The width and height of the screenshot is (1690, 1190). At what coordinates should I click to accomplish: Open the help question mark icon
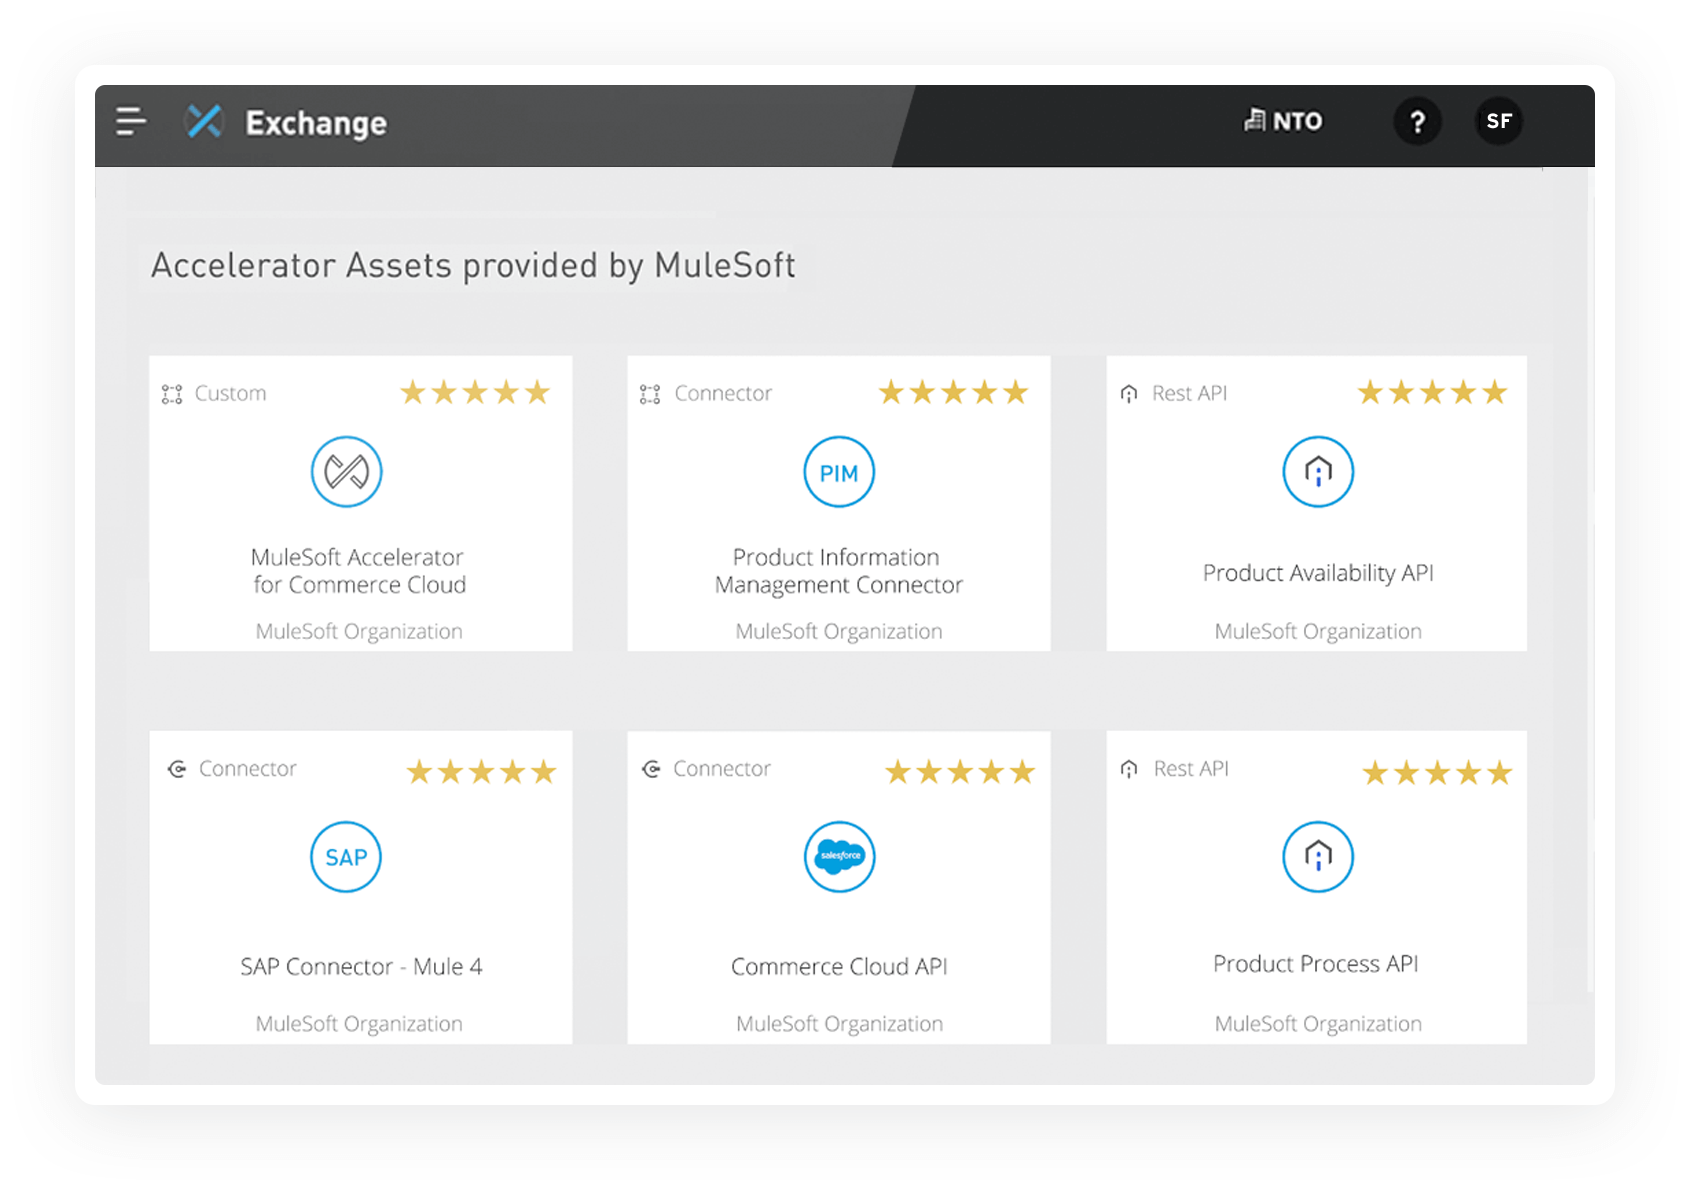[1417, 122]
